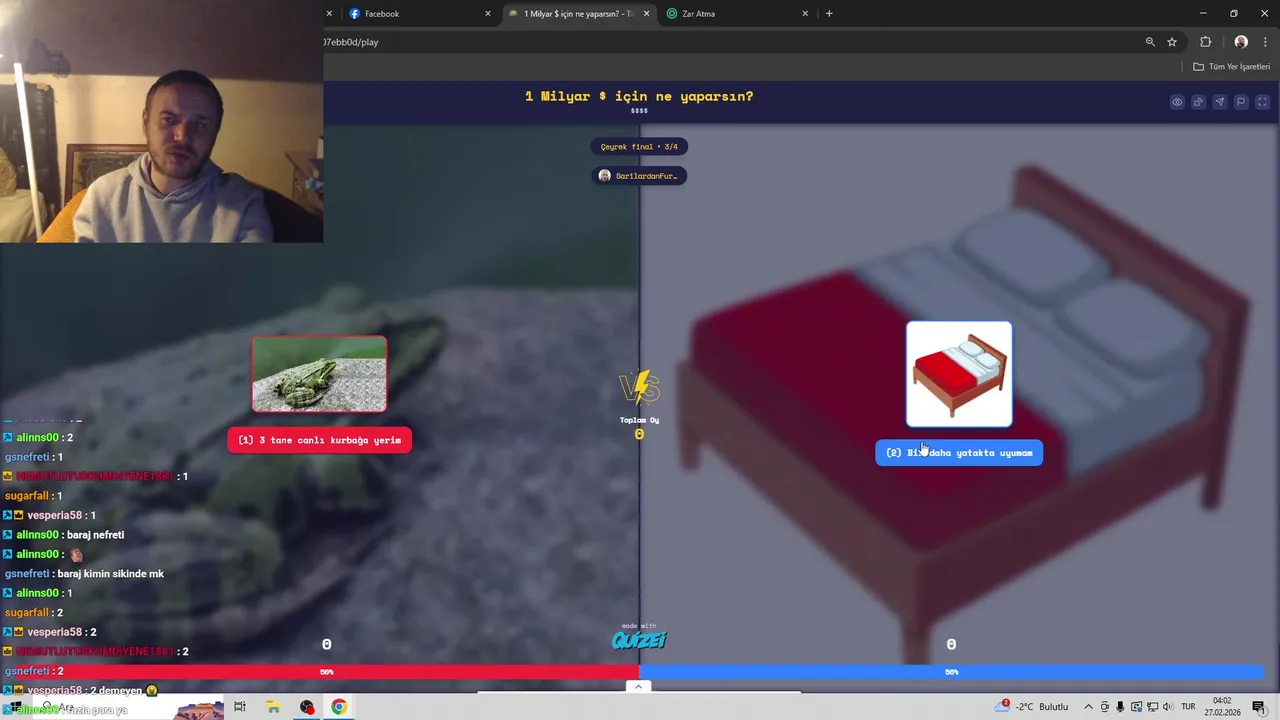Screen dimensions: 1280x720
Task: Click the microphone tray icon
Action: (1121, 707)
